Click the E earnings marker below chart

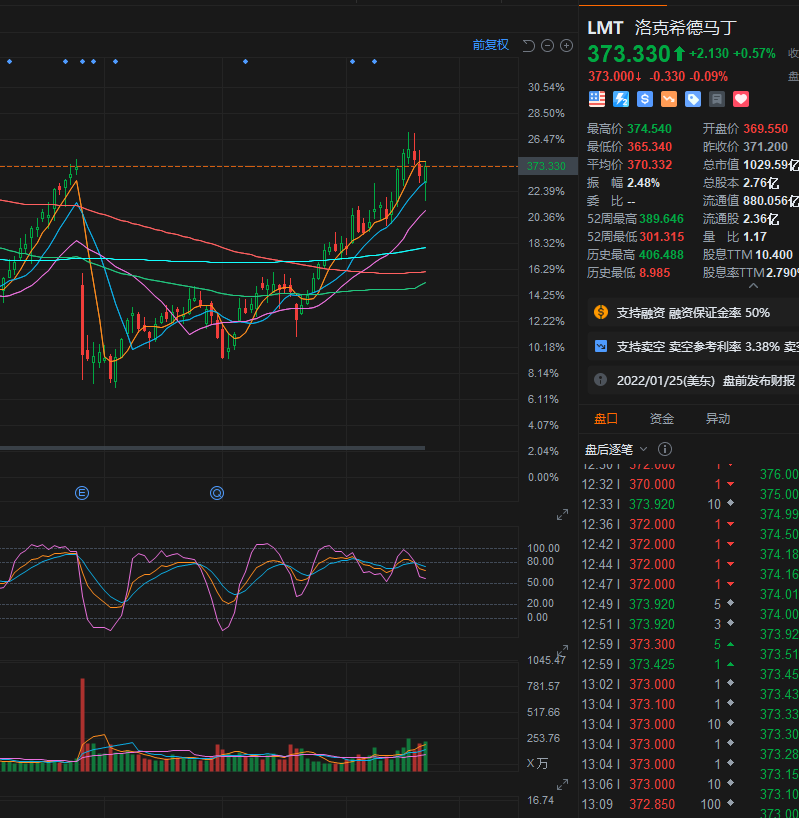pyautogui.click(x=82, y=492)
